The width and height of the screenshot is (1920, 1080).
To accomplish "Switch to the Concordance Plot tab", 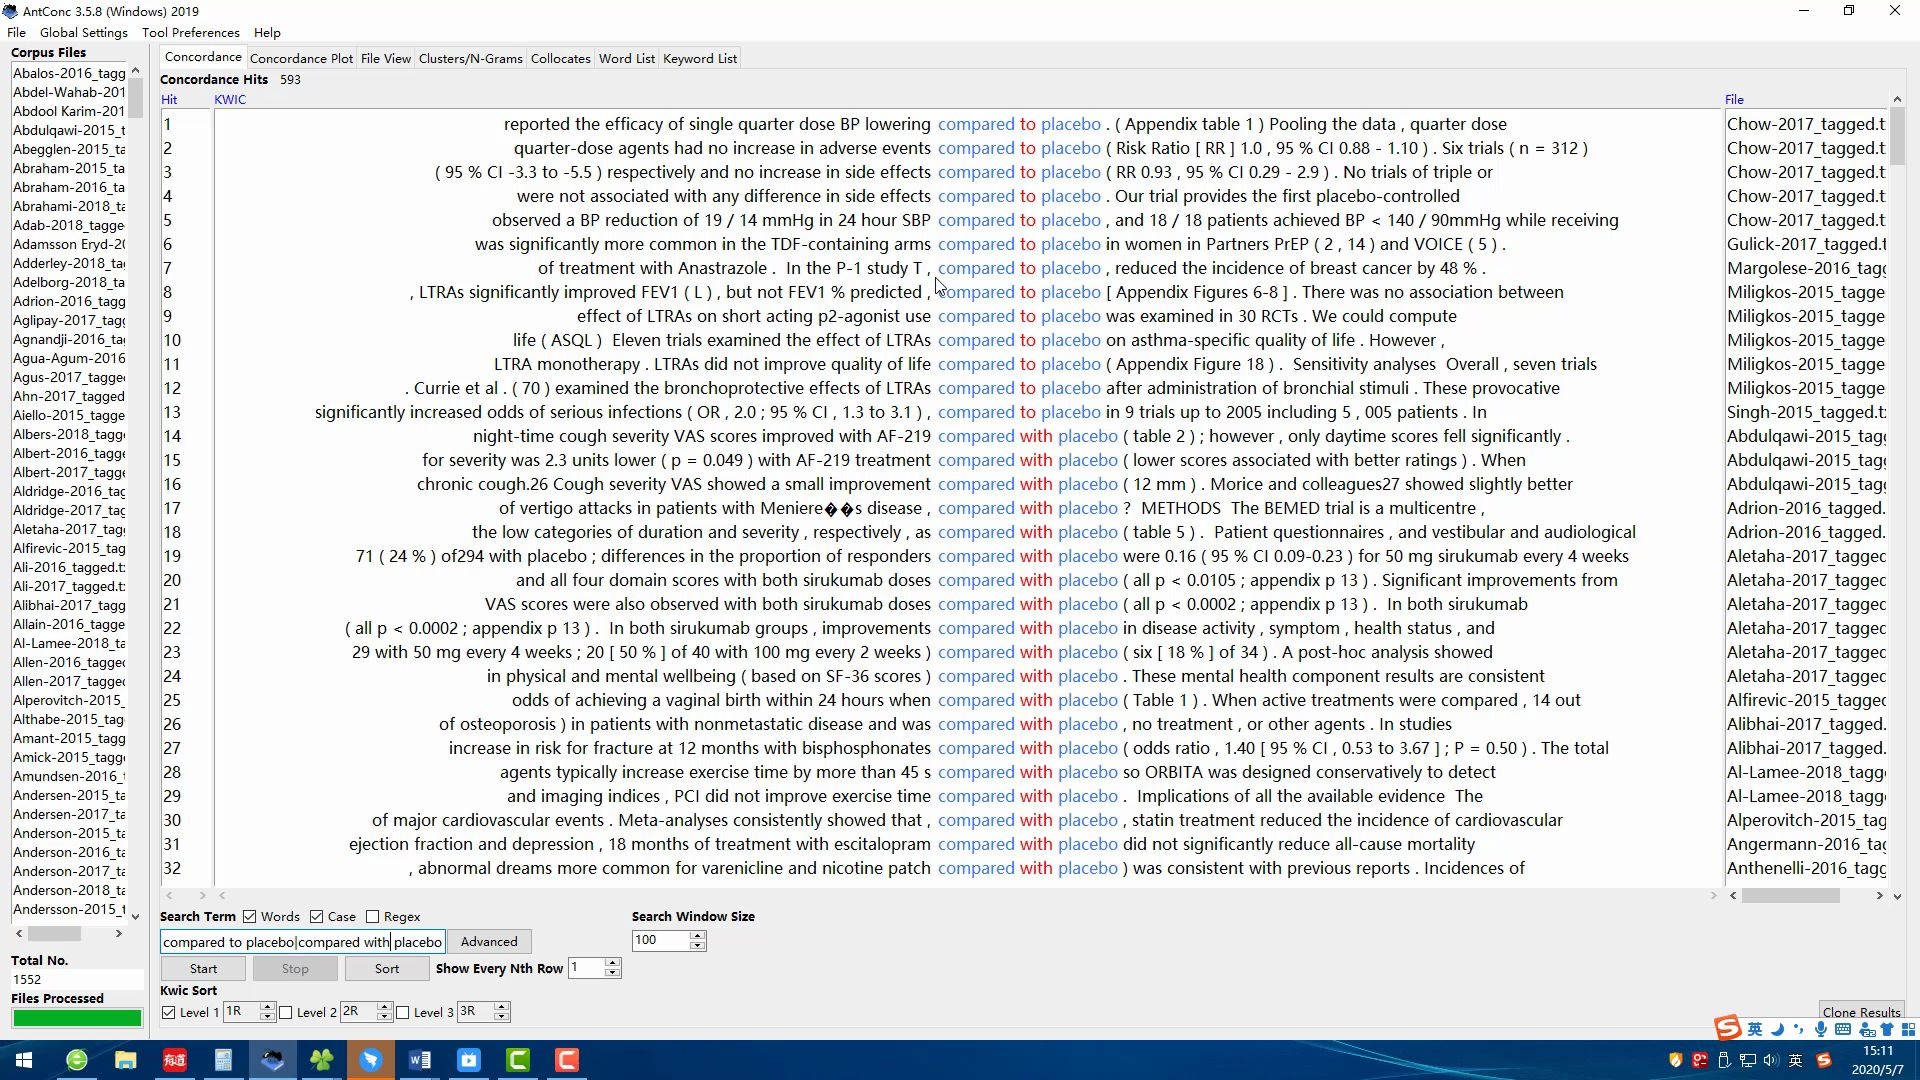I will (301, 59).
